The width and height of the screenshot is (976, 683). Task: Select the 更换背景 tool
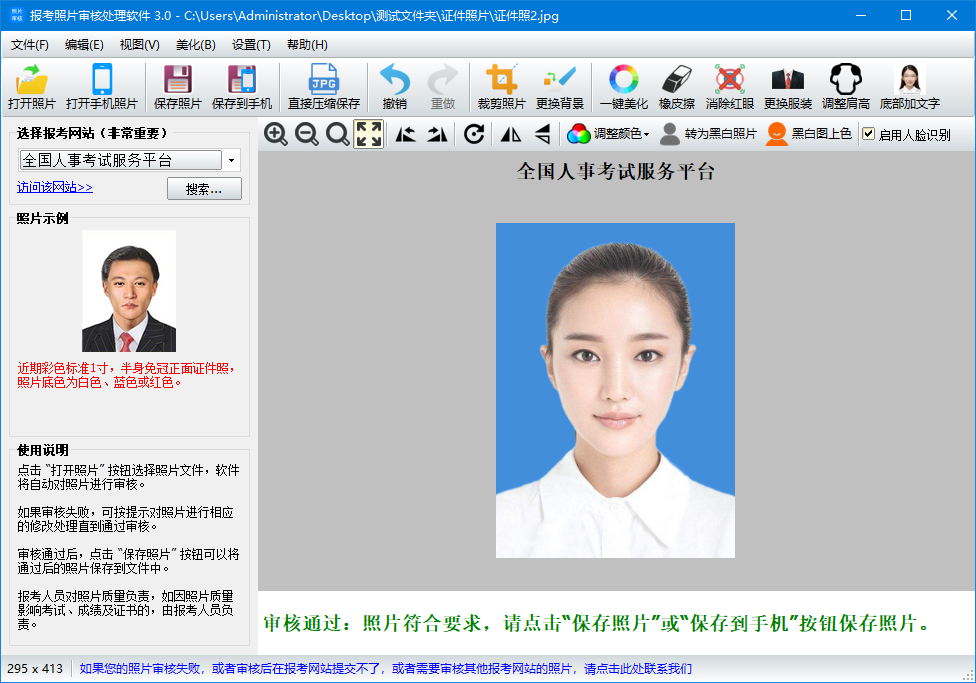[x=560, y=87]
